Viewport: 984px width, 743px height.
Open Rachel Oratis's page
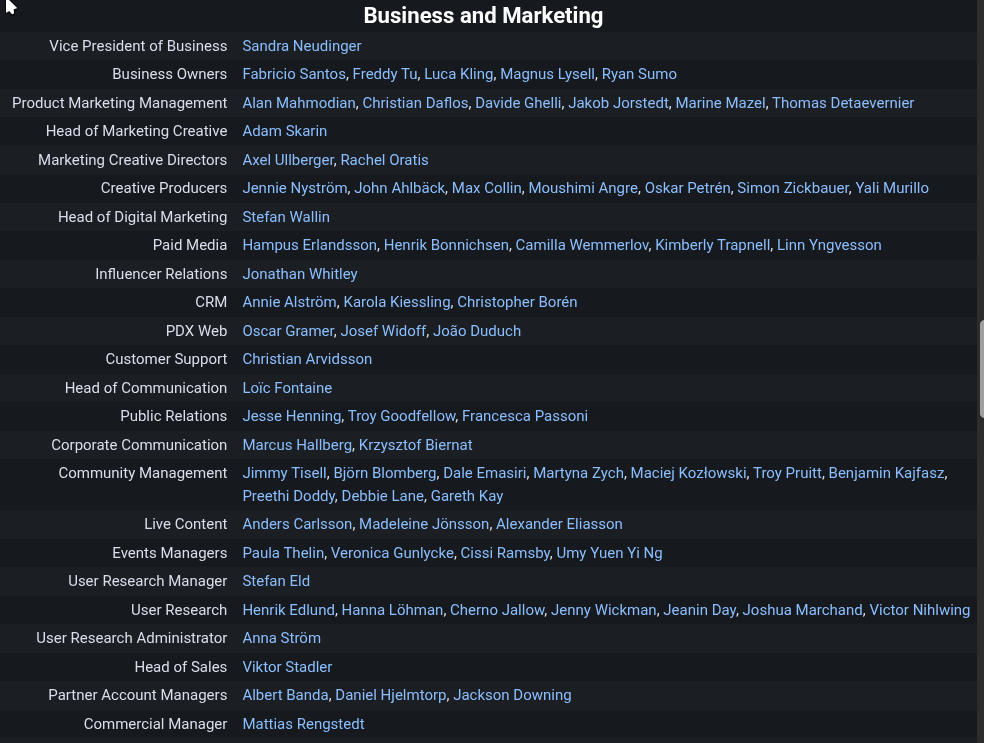384,160
